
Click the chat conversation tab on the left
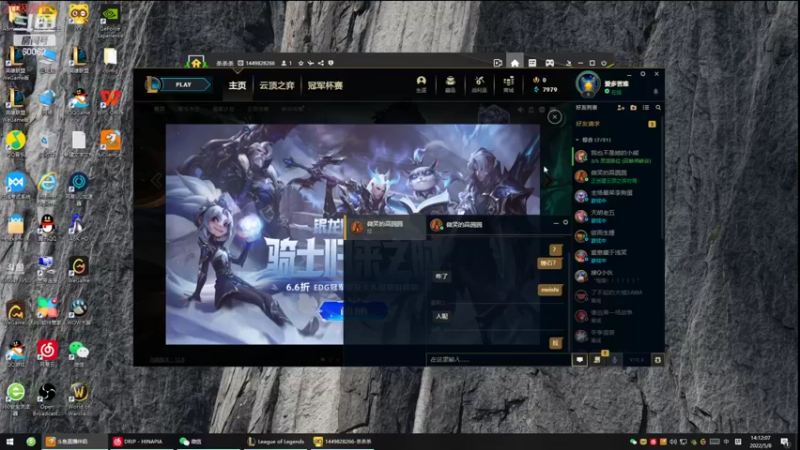[385, 227]
